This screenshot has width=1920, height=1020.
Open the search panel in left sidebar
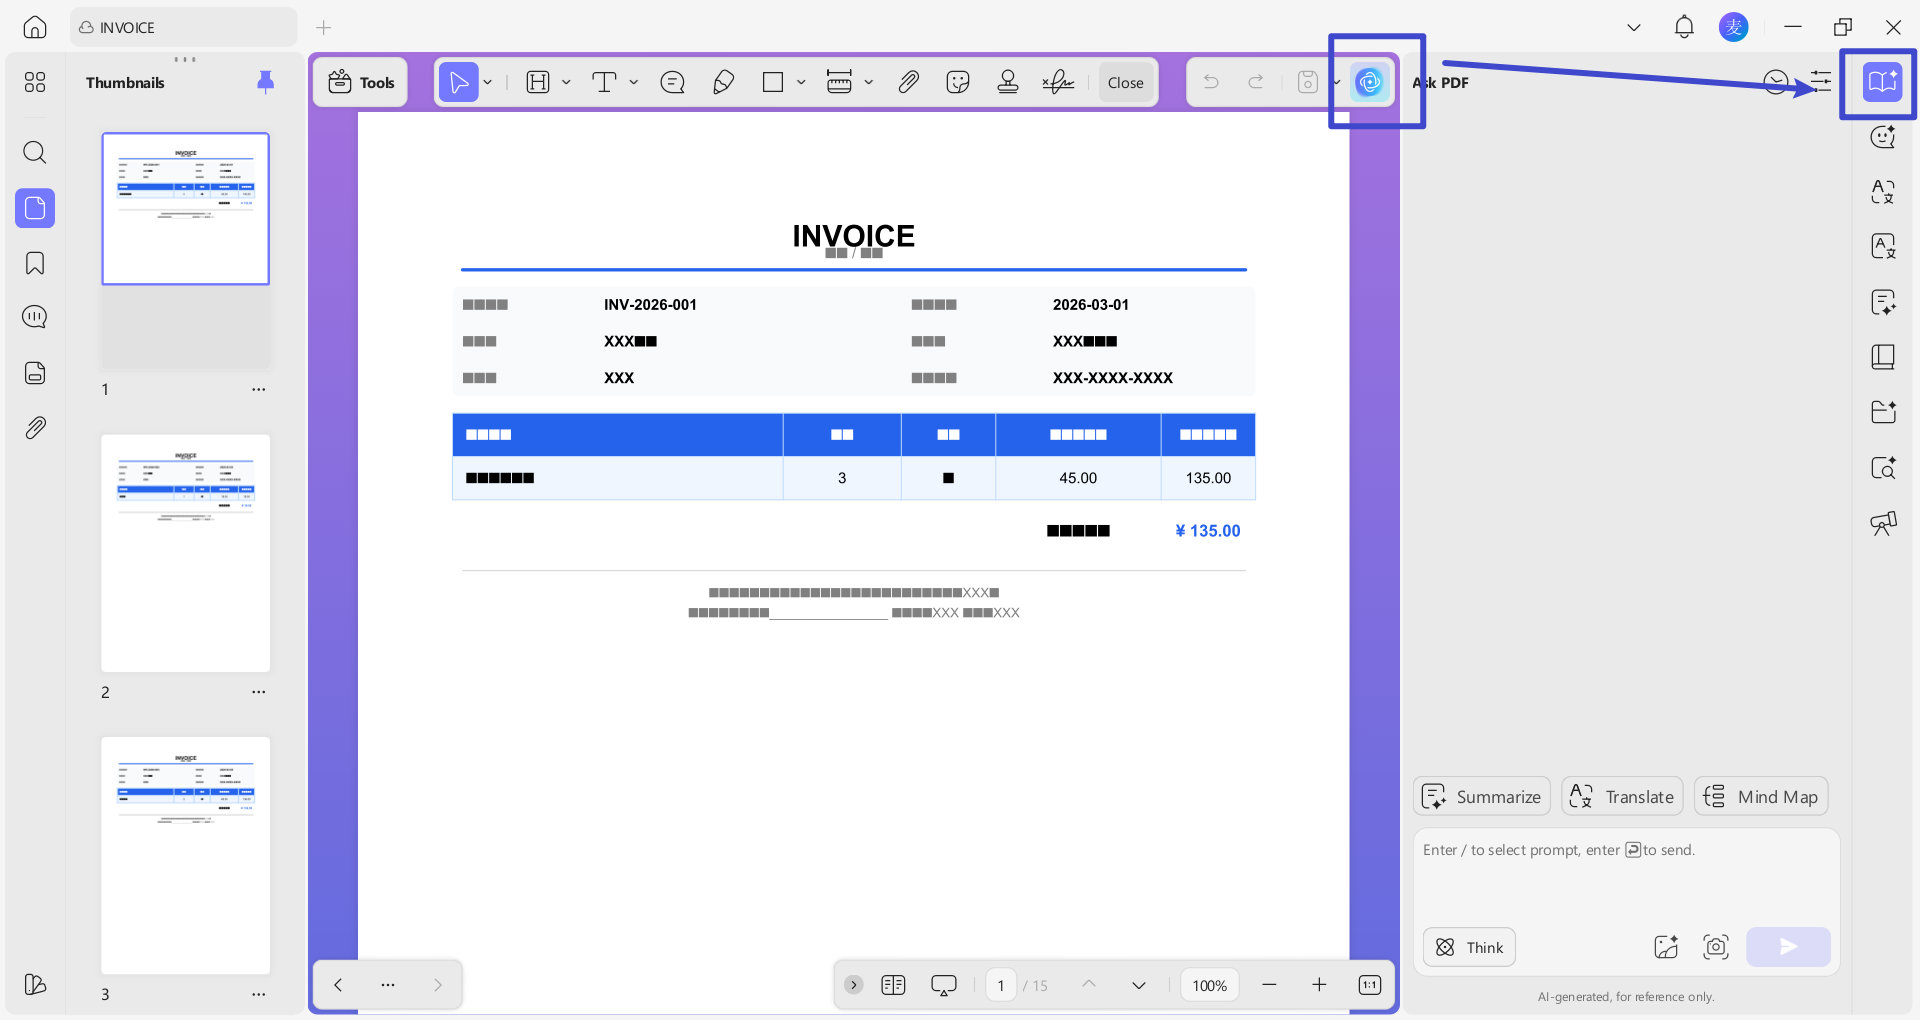coord(35,152)
